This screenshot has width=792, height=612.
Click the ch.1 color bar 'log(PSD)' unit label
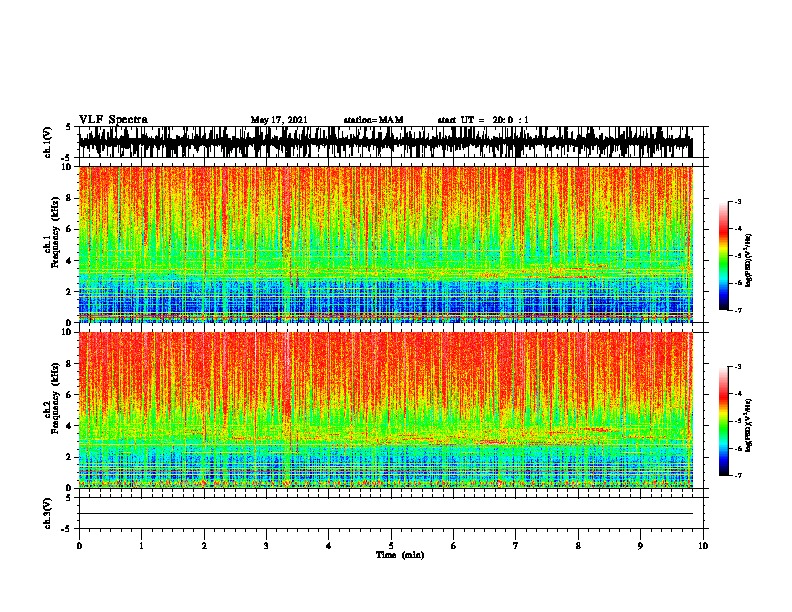749,260
